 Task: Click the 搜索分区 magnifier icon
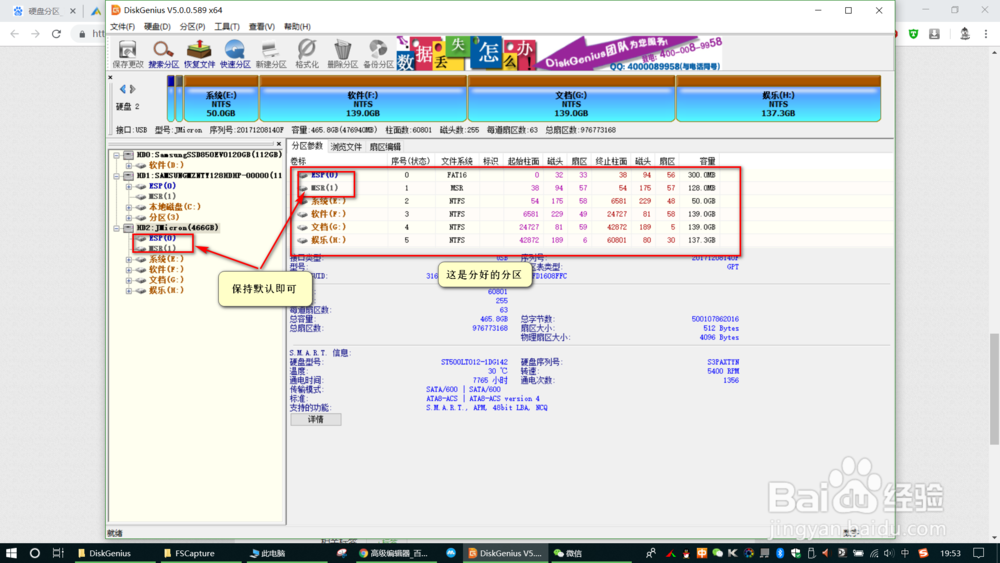click(x=163, y=54)
